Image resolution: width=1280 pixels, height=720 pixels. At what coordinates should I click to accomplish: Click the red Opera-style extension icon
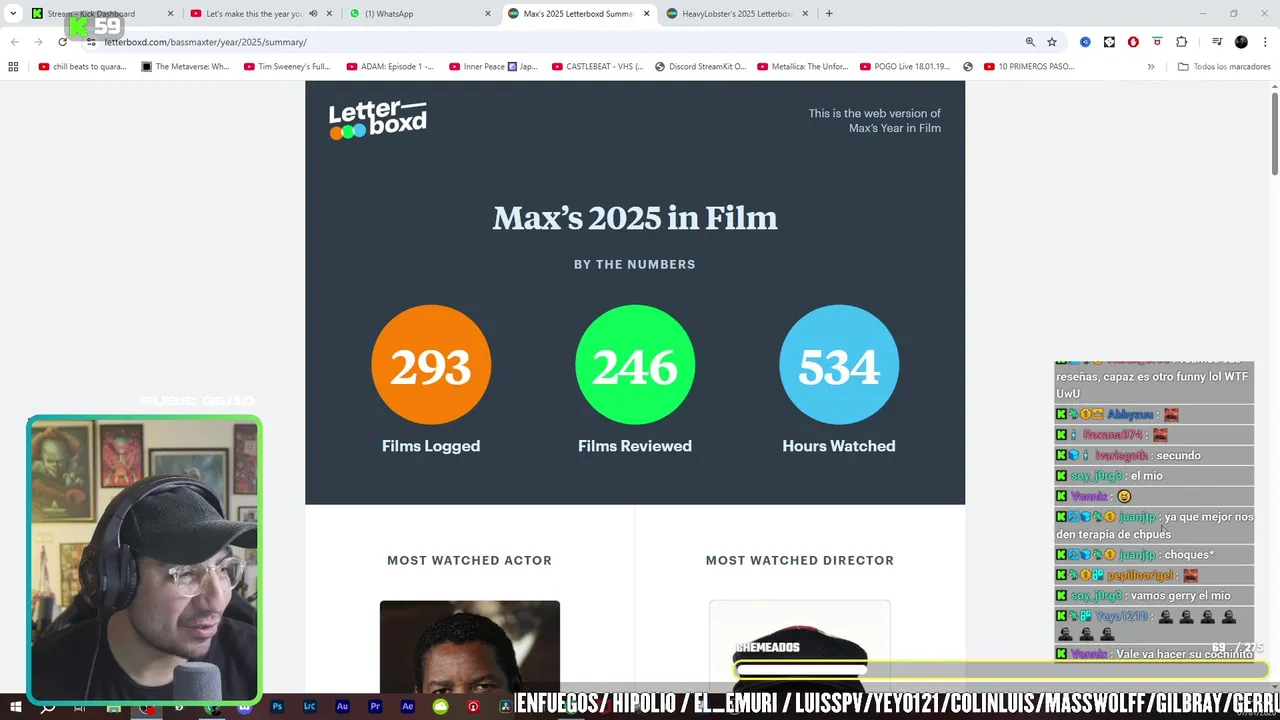coord(1133,42)
